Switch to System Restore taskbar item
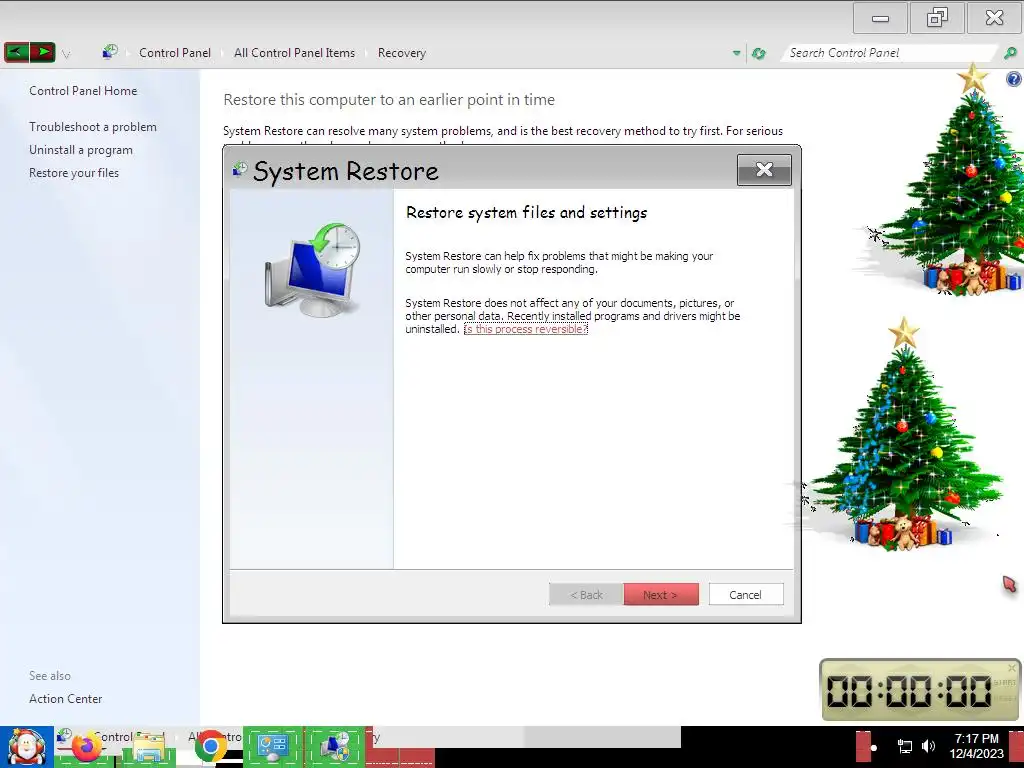 pos(334,747)
